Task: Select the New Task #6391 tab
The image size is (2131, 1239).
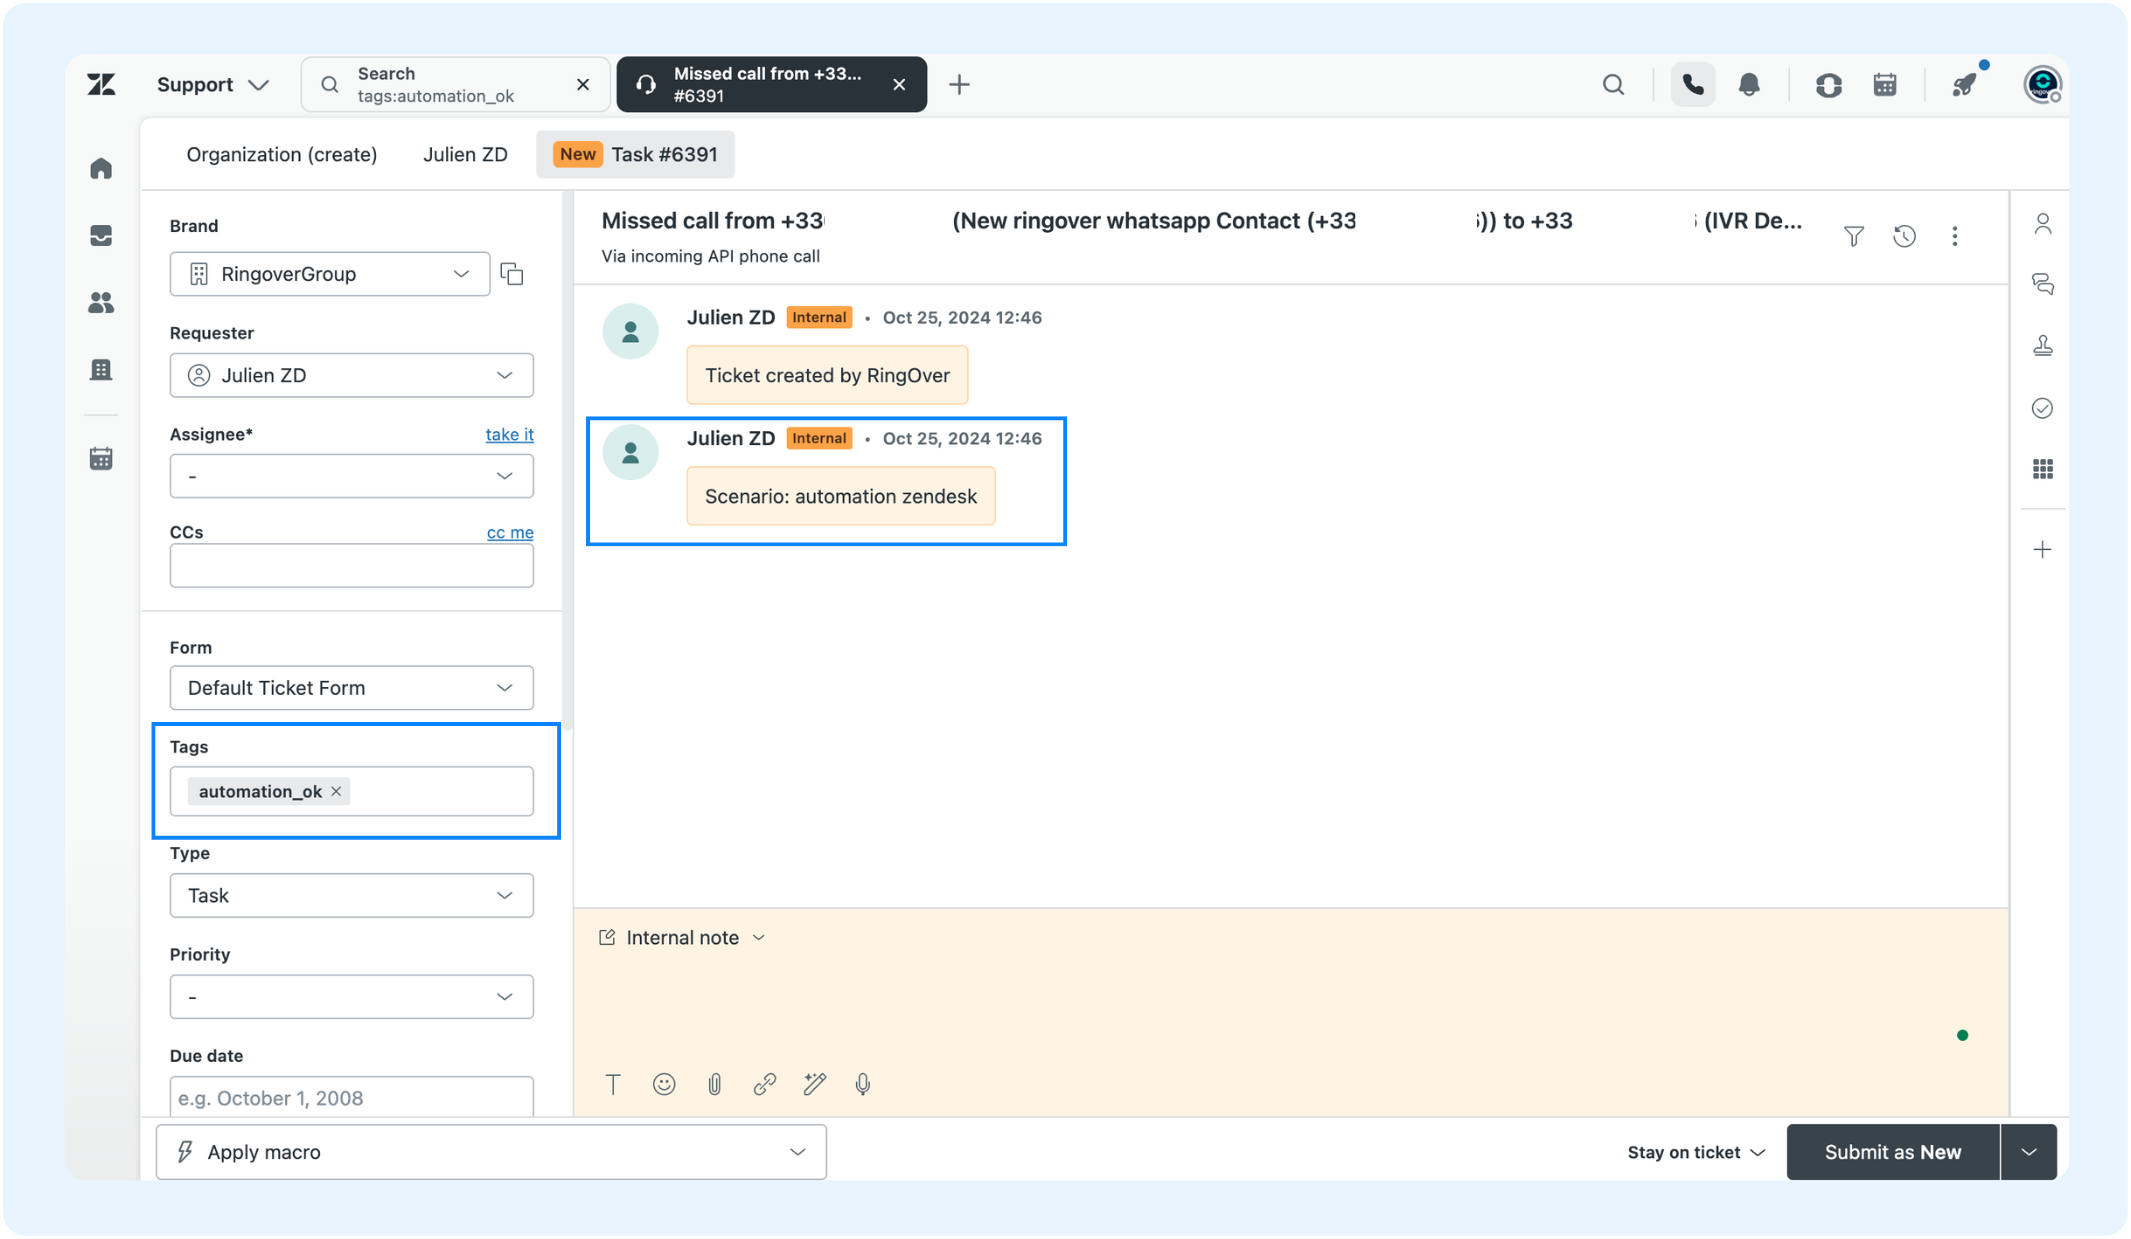Action: pos(635,155)
